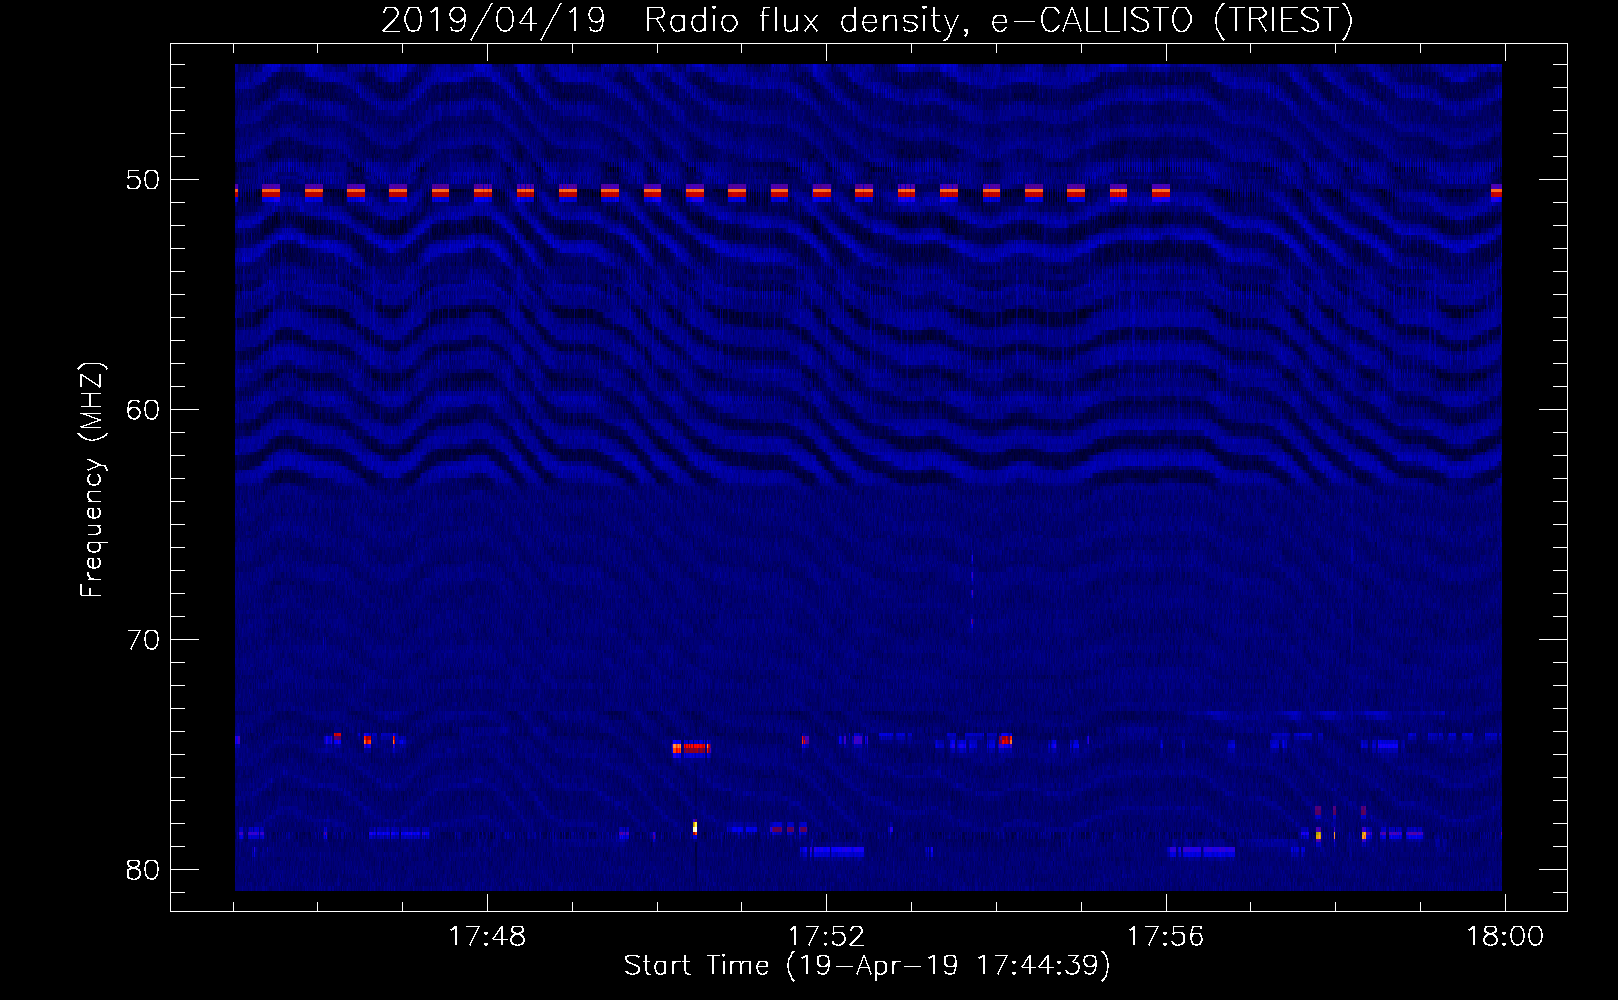Click the 17:48 time tick label
The width and height of the screenshot is (1618, 1000).
tap(487, 937)
